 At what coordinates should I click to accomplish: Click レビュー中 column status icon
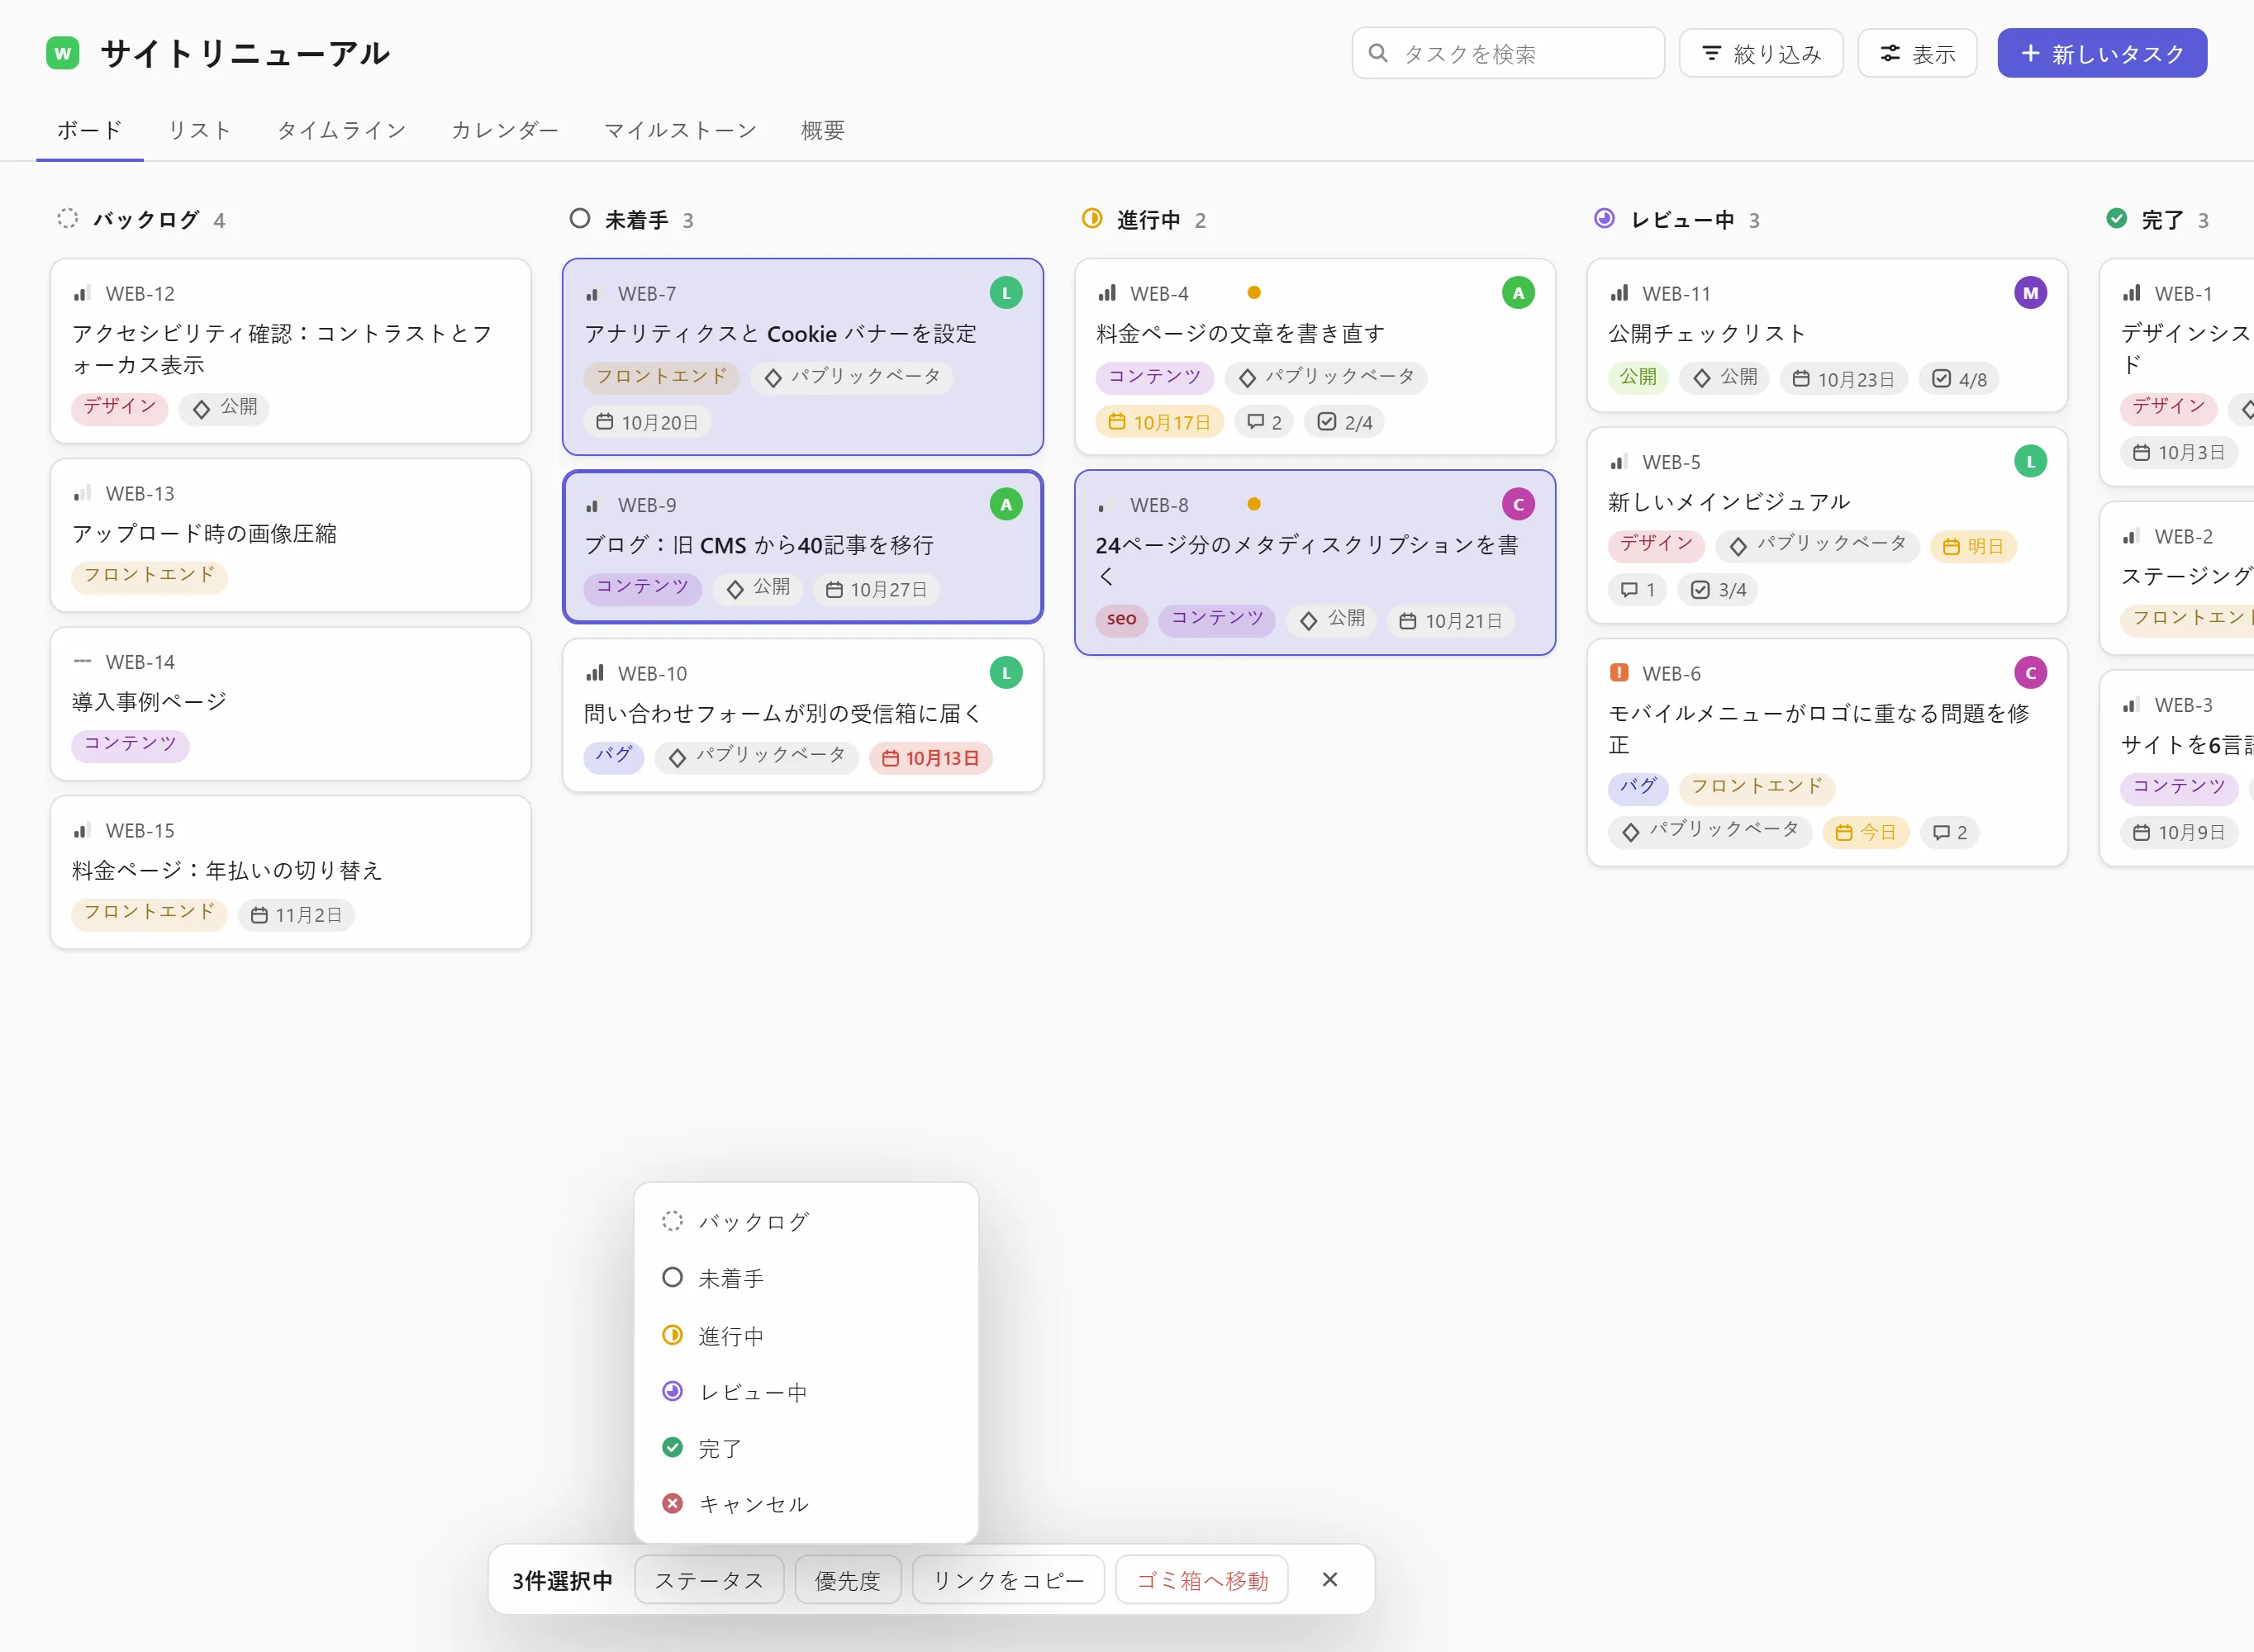[x=1604, y=219]
